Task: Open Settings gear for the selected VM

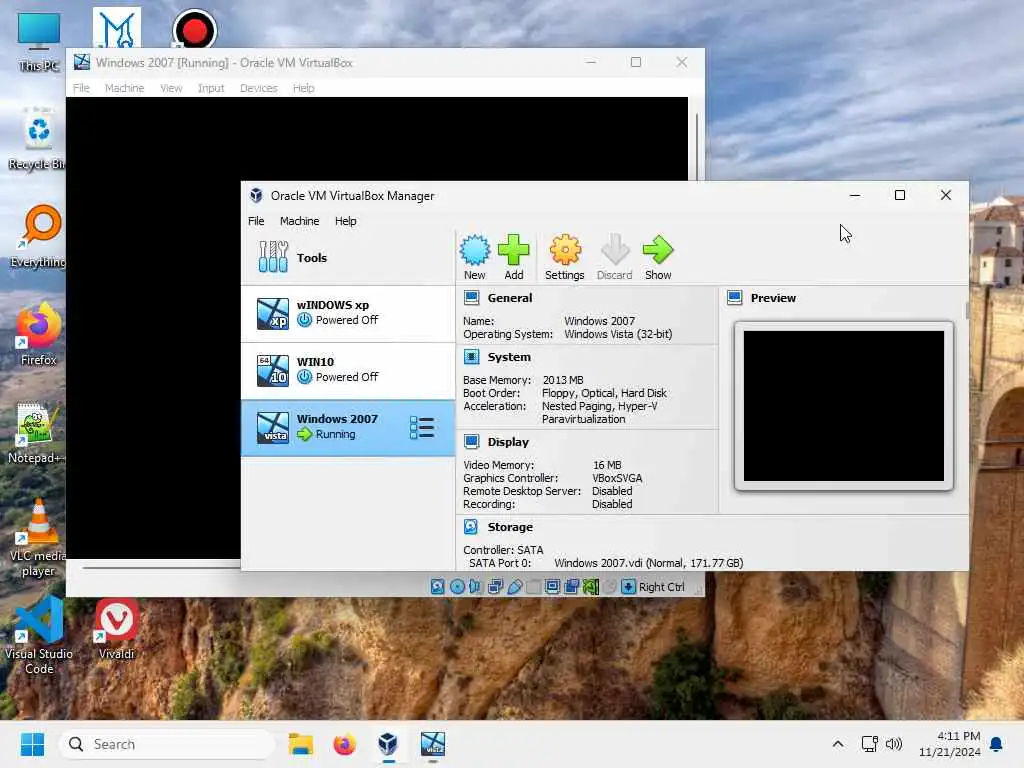Action: click(564, 257)
